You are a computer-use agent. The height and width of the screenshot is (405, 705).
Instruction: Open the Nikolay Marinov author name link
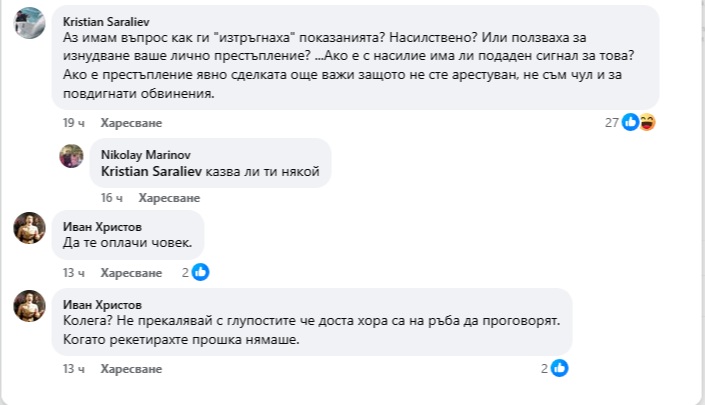(x=142, y=155)
